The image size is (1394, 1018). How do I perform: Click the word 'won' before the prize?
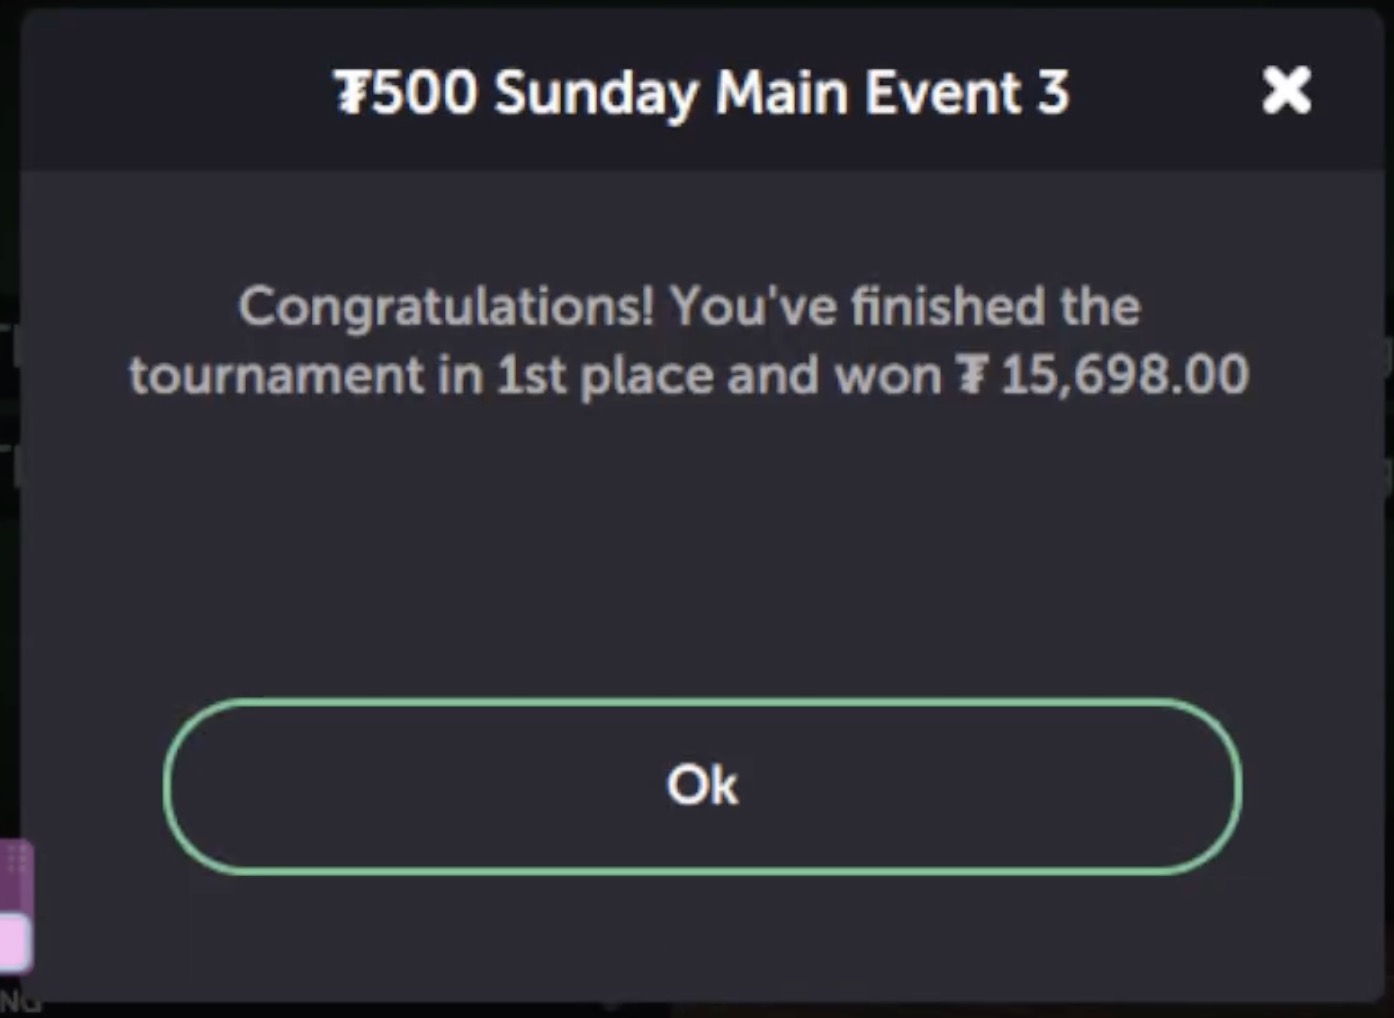pyautogui.click(x=887, y=376)
